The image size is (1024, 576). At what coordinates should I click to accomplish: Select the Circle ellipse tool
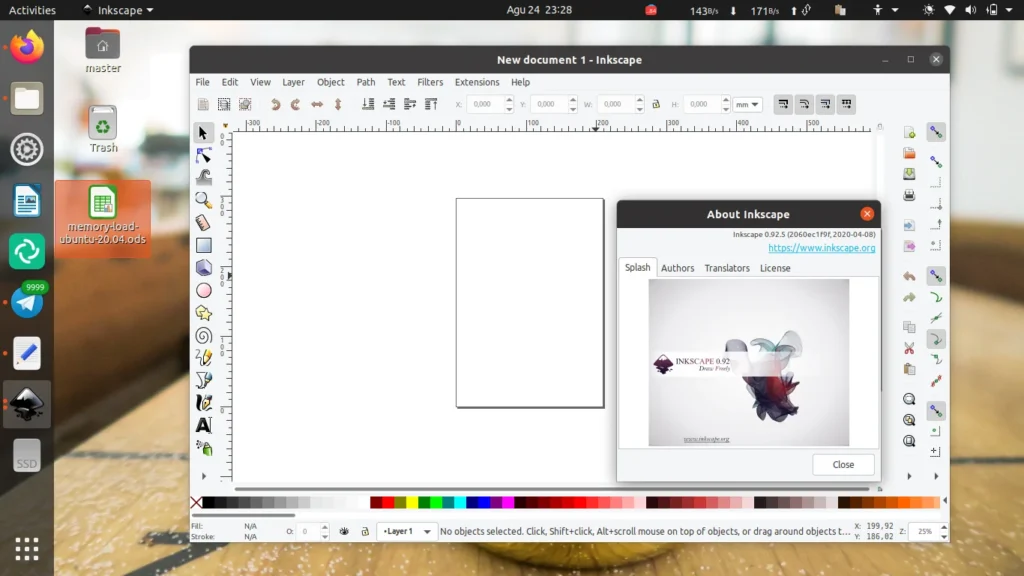(204, 290)
